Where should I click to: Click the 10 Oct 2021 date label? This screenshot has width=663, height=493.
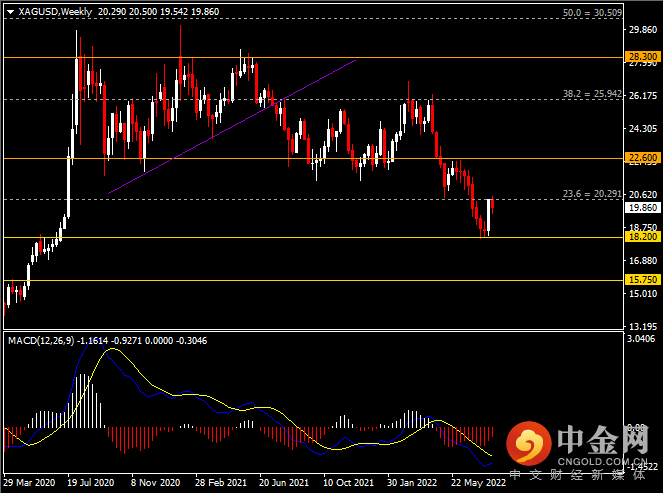coord(348,482)
